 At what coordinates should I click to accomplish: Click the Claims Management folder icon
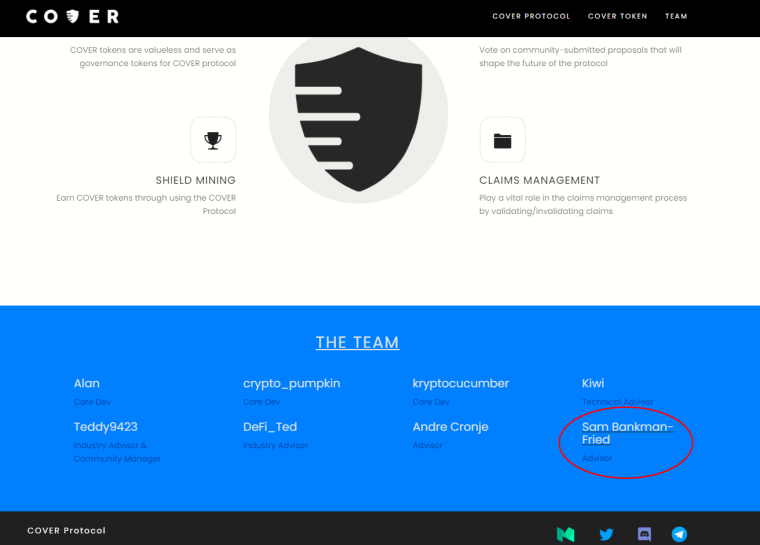point(502,140)
